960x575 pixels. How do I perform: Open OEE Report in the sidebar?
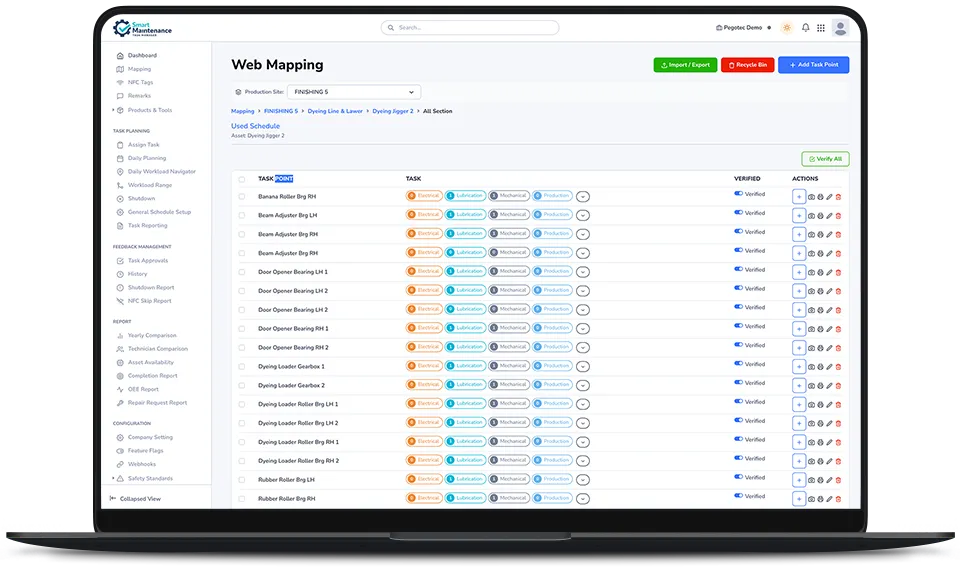[x=143, y=389]
